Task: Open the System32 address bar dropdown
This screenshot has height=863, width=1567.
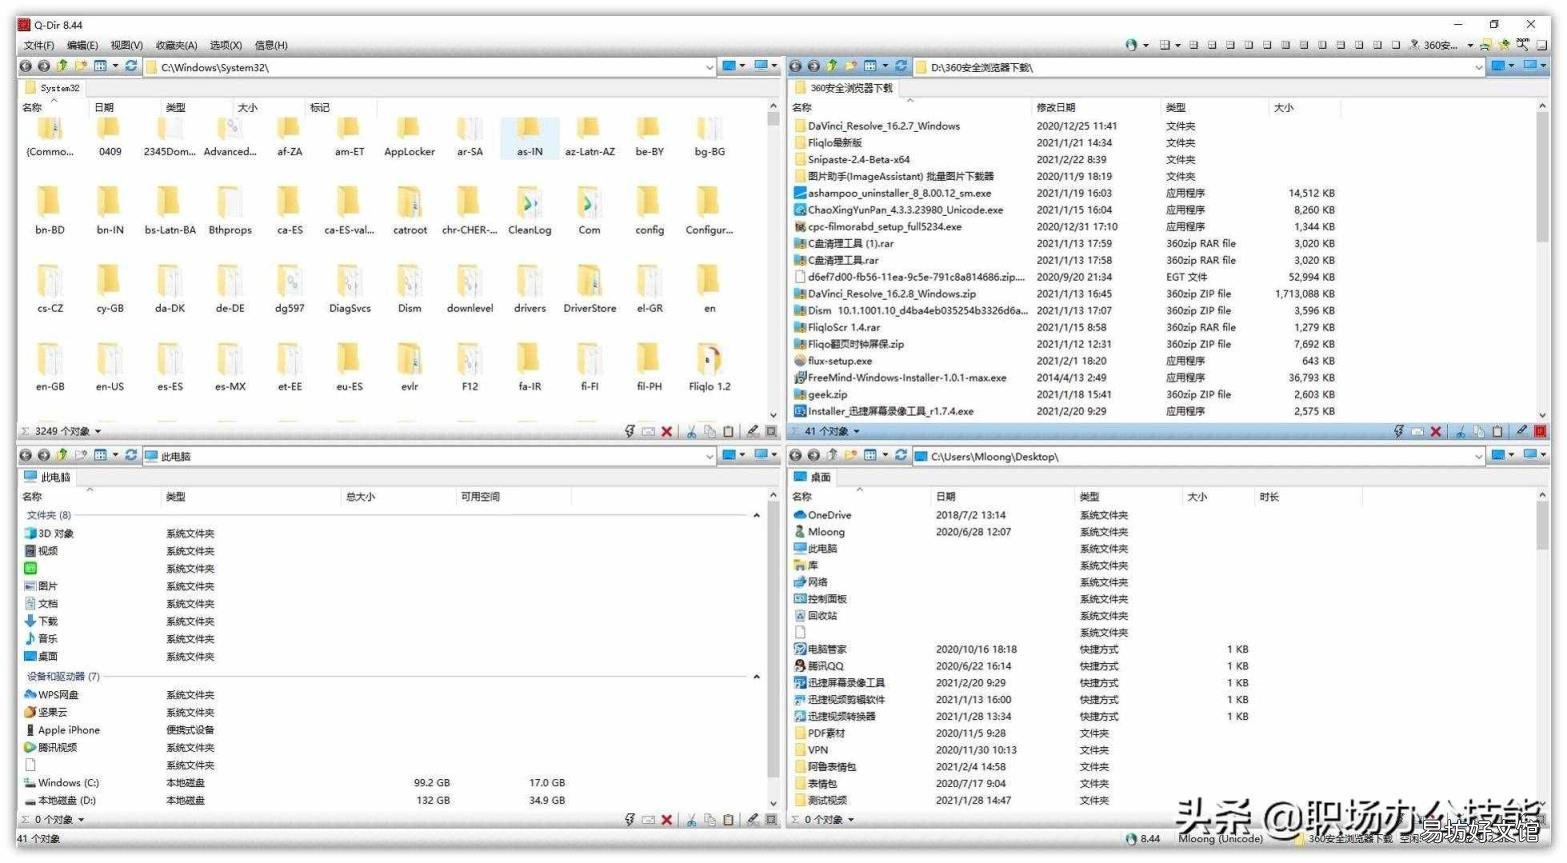Action: tap(710, 67)
